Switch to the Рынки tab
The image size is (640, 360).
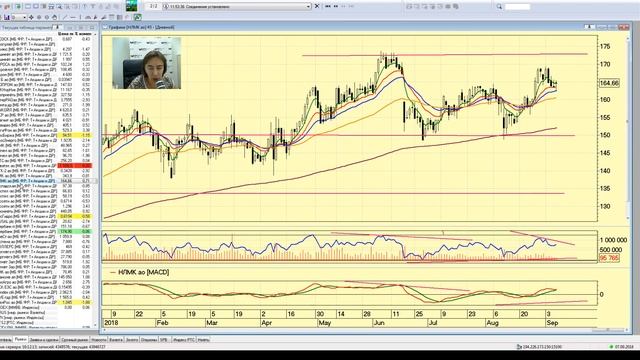pos(20,340)
